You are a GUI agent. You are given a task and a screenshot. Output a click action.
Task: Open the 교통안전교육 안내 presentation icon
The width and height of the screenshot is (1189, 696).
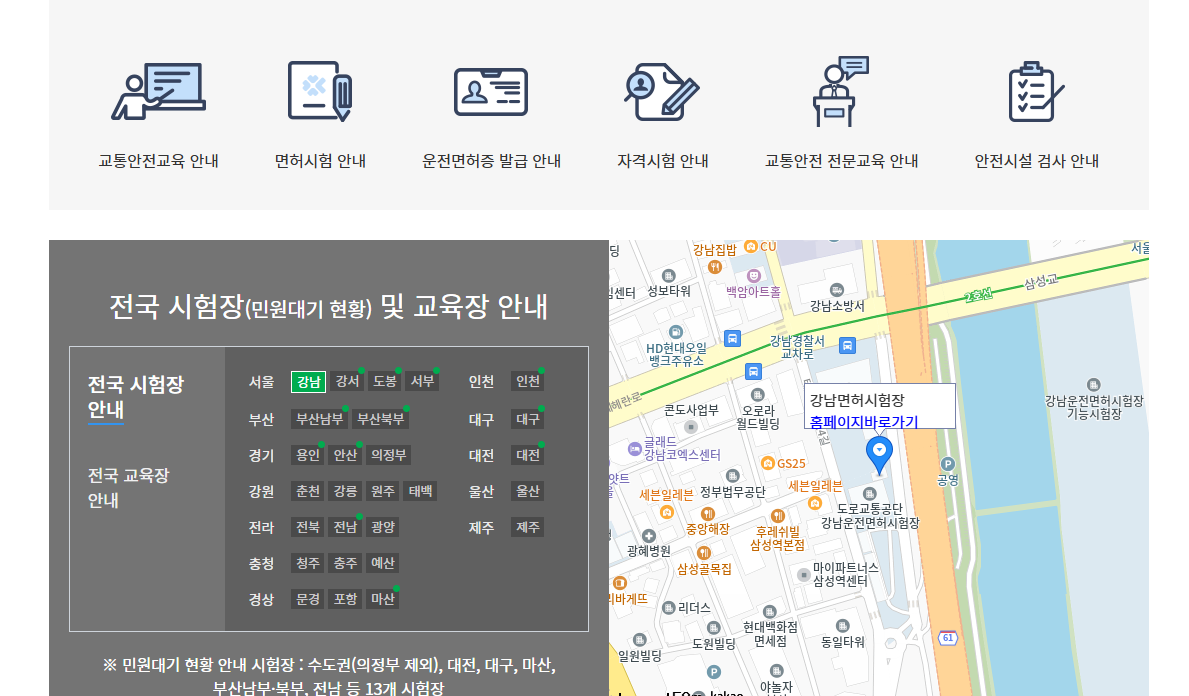pyautogui.click(x=159, y=91)
